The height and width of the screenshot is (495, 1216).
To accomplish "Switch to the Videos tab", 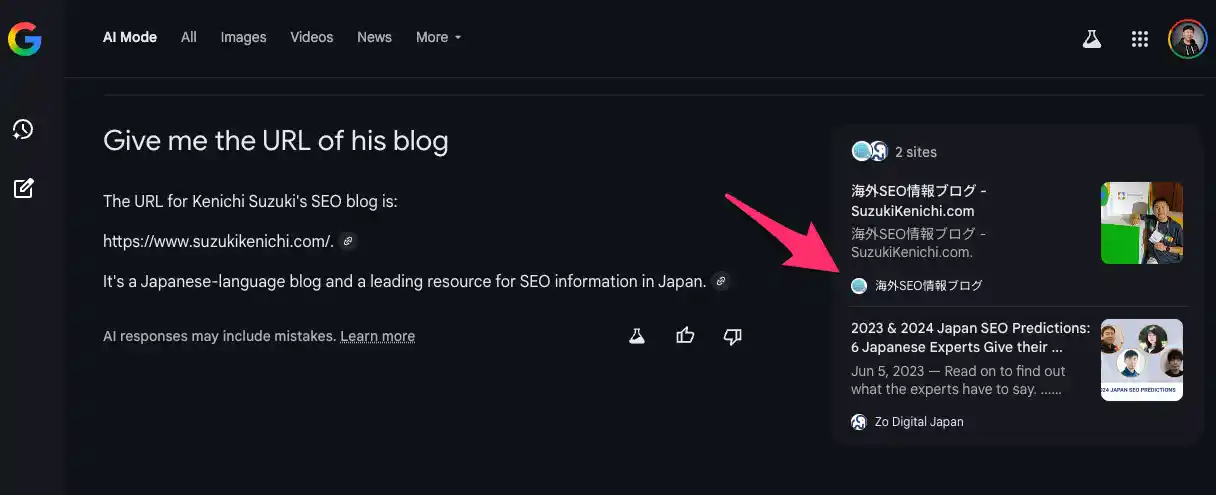I will [x=312, y=37].
